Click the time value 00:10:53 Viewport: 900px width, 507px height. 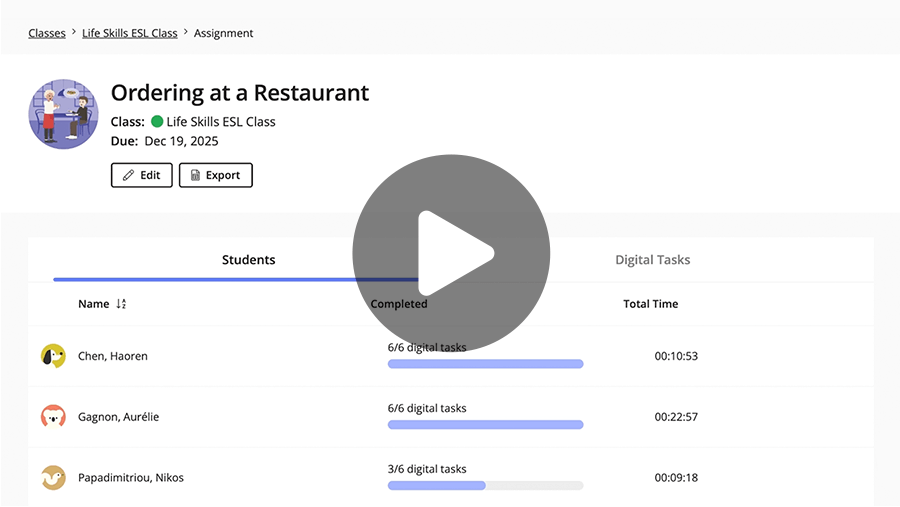click(x=676, y=356)
